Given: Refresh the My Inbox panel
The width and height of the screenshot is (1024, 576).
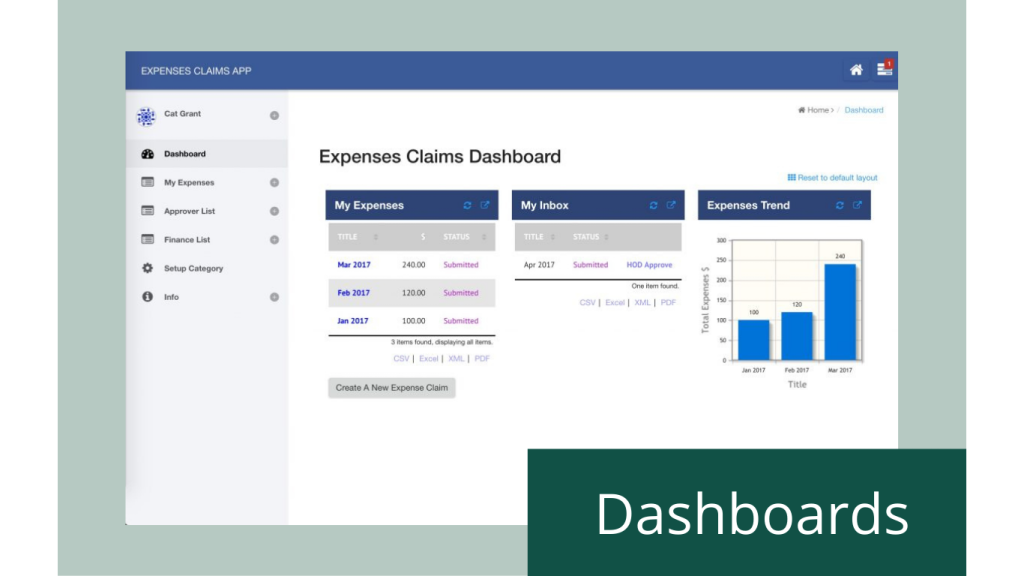Looking at the screenshot, I should tap(654, 205).
